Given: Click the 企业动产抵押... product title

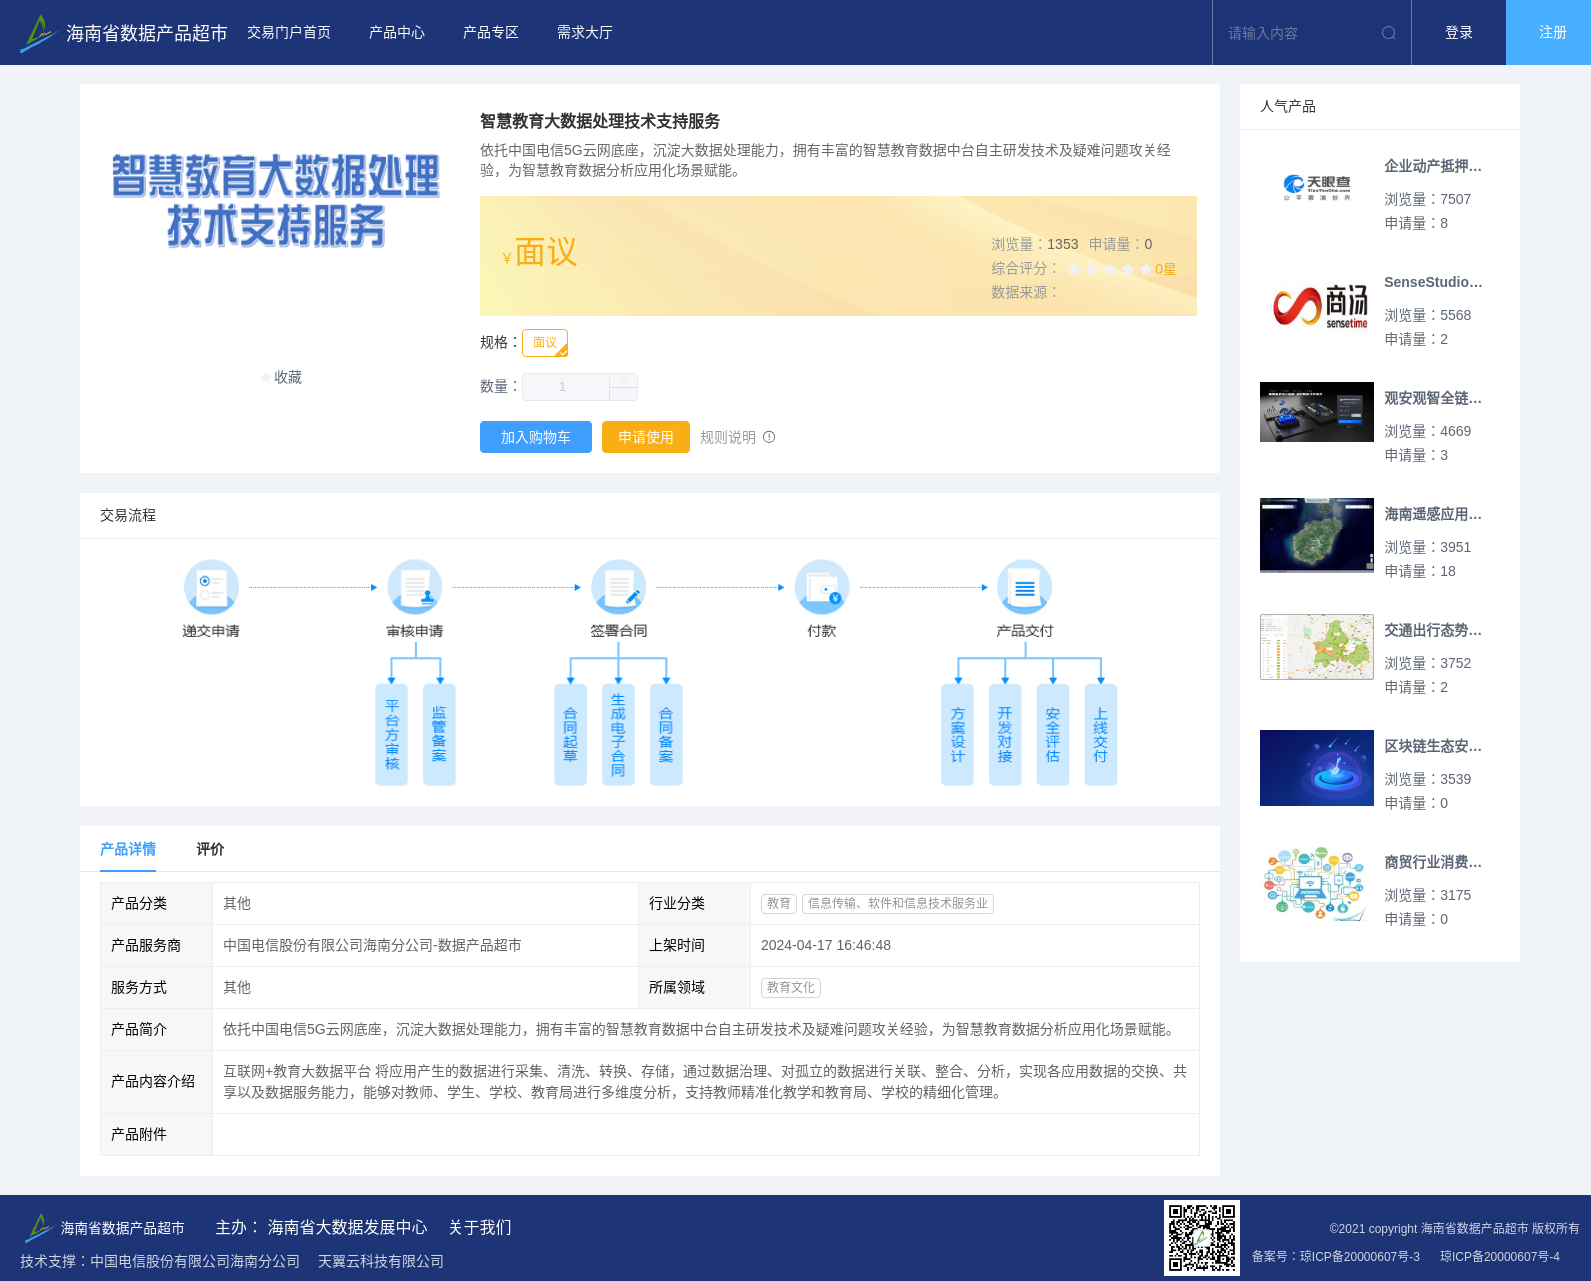Looking at the screenshot, I should point(1433,166).
